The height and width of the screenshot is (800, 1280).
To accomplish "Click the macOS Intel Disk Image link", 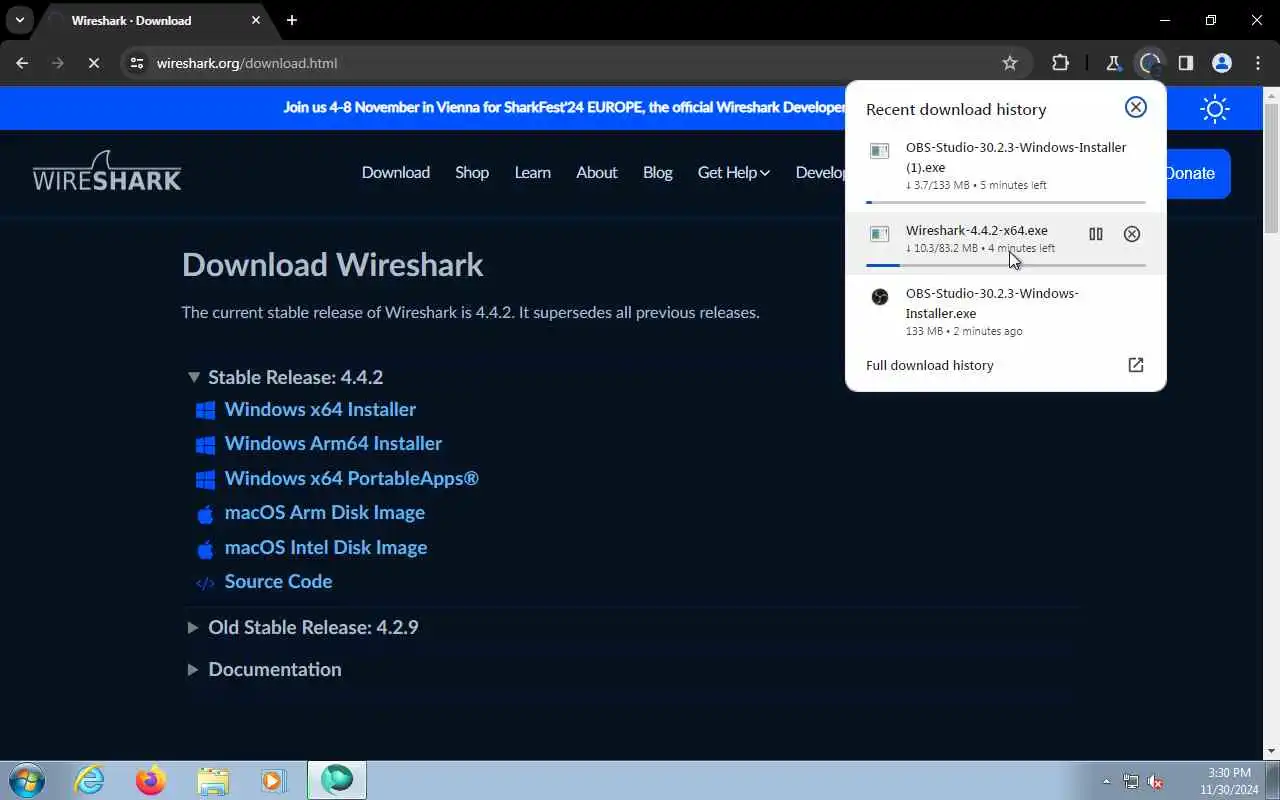I will click(x=326, y=547).
